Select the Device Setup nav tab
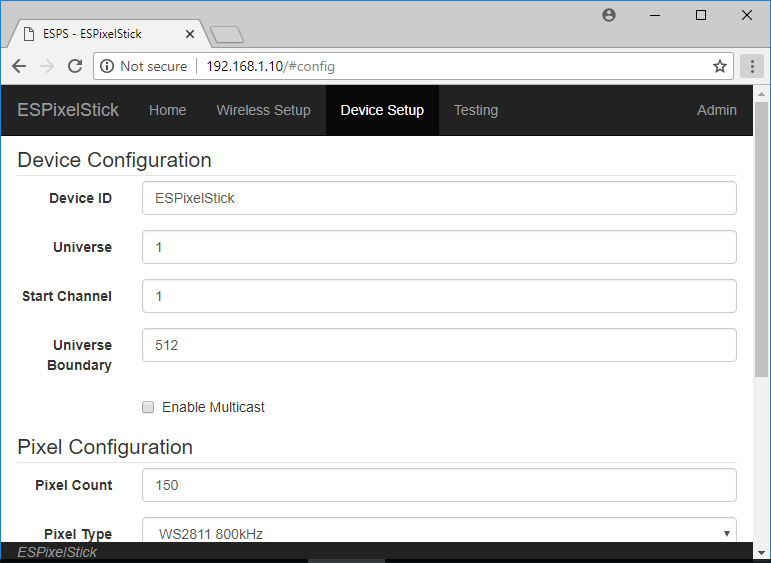This screenshot has width=771, height=563. point(382,110)
